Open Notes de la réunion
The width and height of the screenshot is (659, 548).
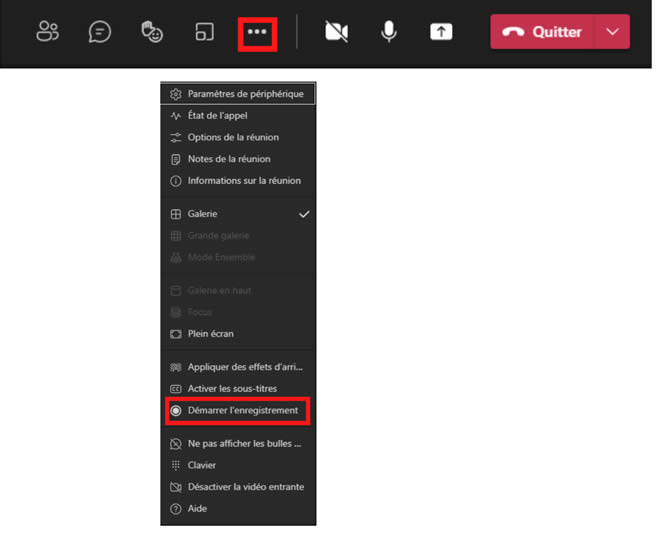click(x=238, y=159)
